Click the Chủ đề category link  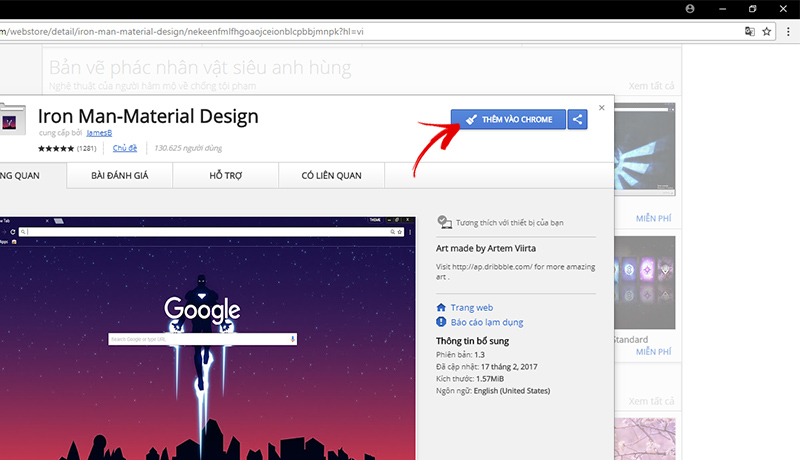point(125,148)
